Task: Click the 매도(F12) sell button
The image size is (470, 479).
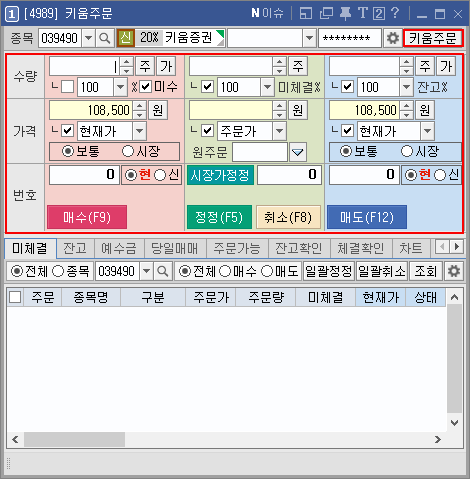Action: pos(367,217)
